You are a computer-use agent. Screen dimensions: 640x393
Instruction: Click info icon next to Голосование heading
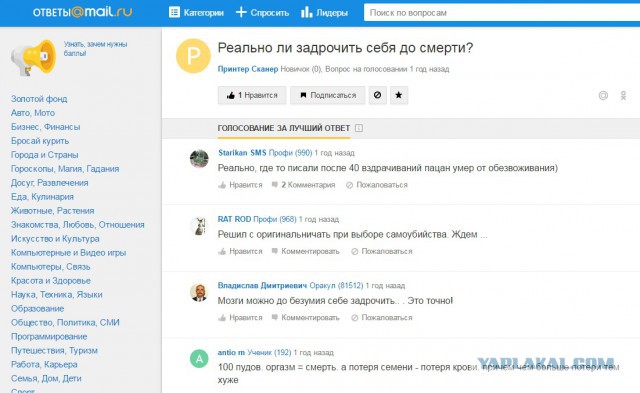point(359,128)
